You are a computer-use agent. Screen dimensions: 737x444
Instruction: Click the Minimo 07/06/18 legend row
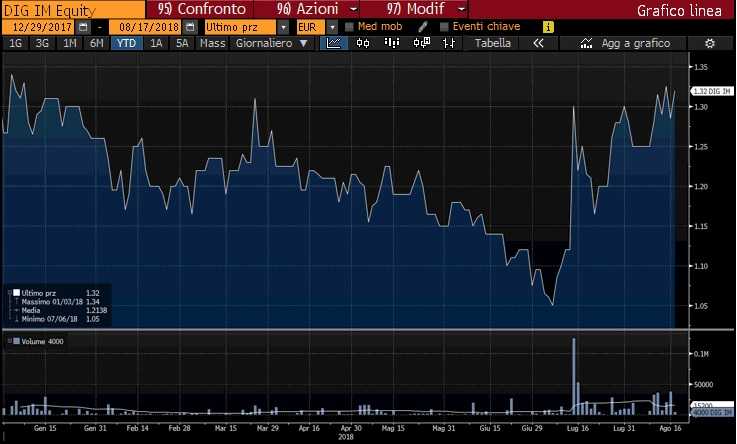[x=60, y=319]
